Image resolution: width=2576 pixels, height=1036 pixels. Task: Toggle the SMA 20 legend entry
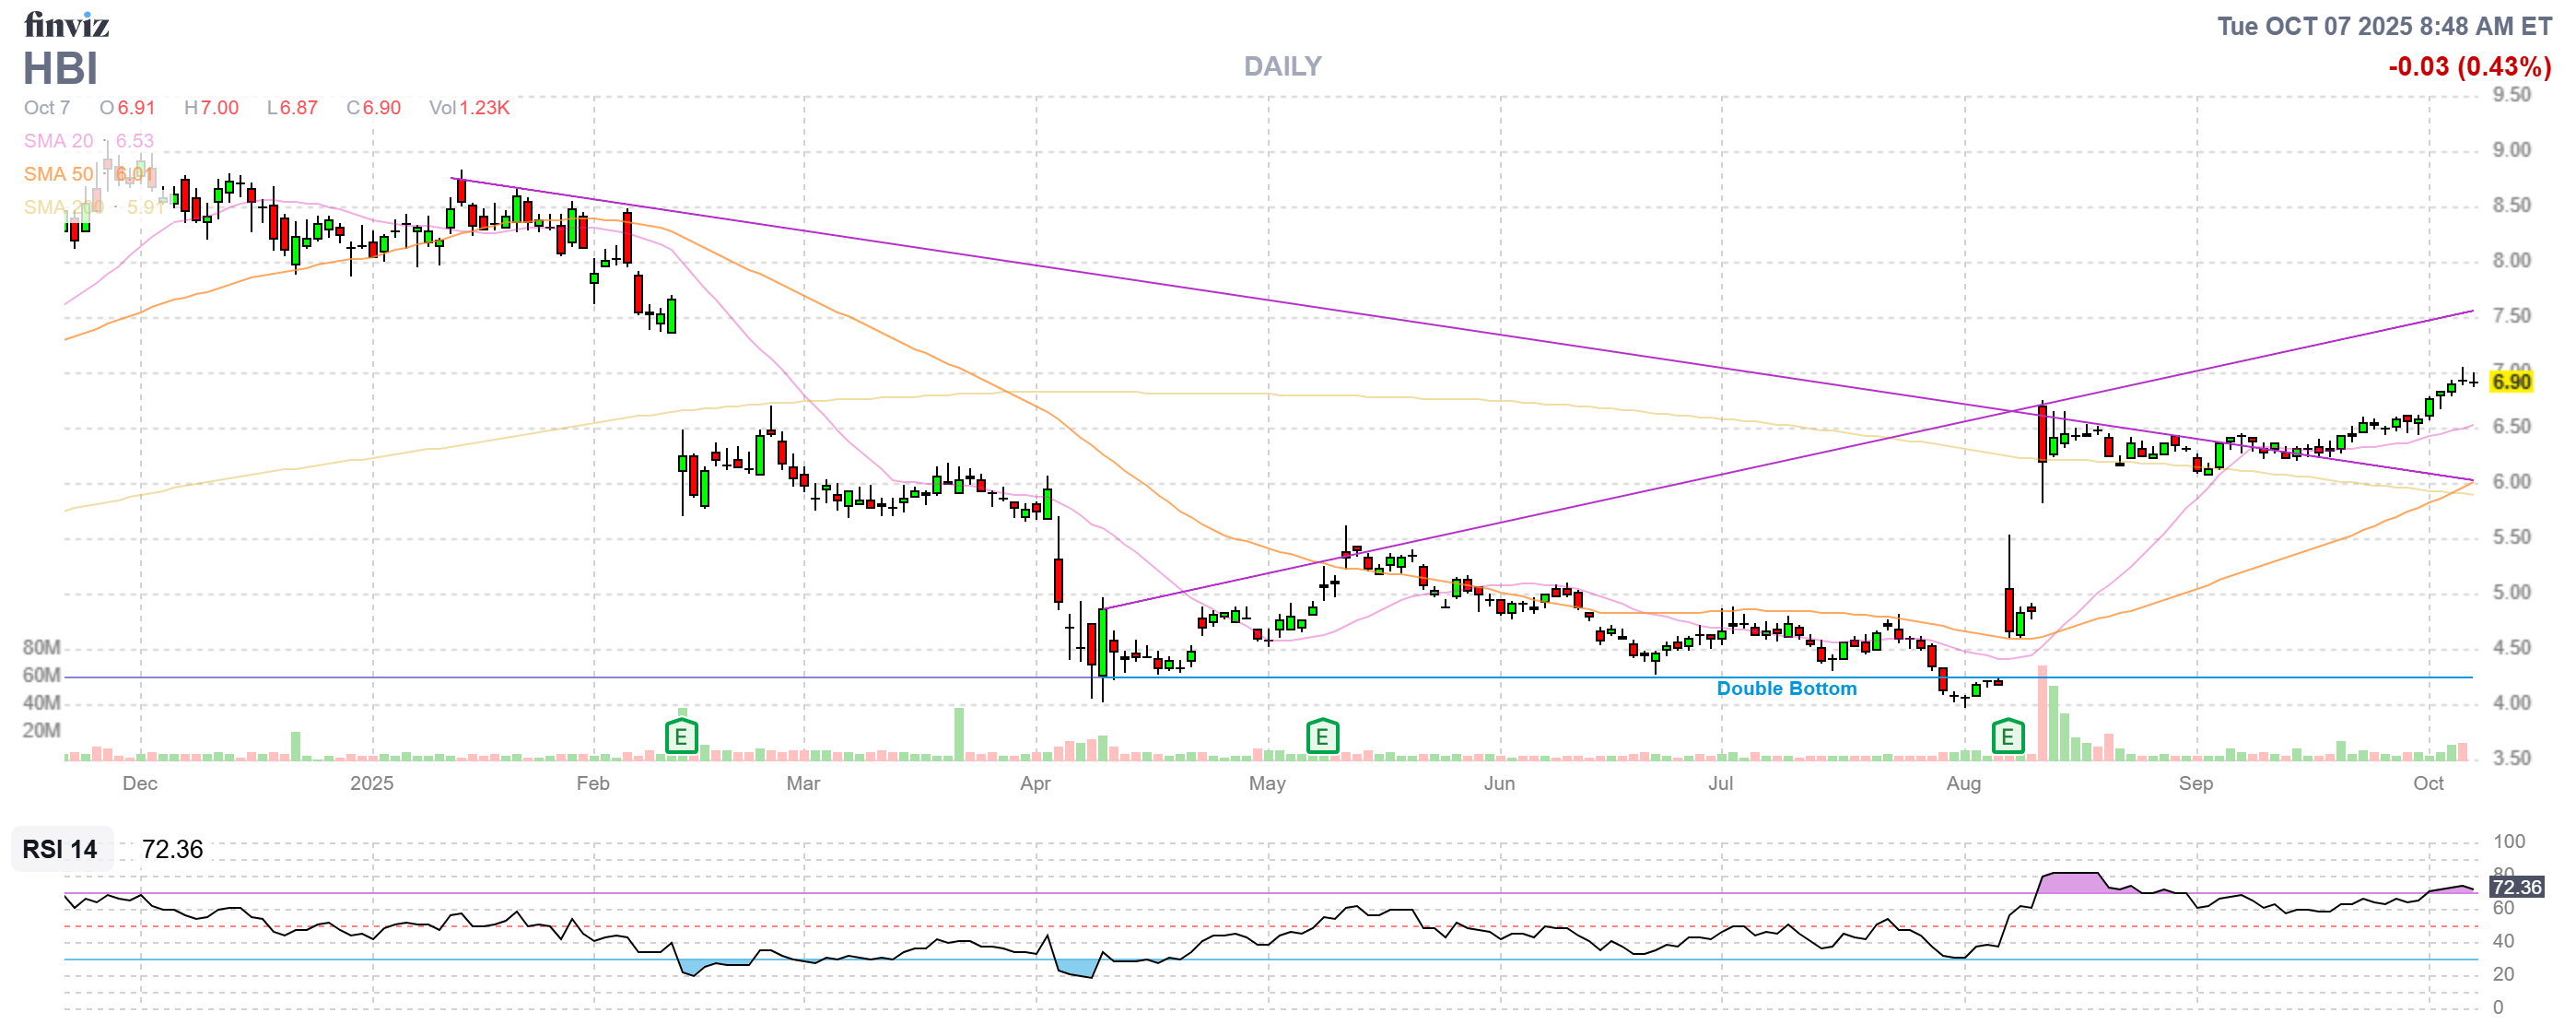coord(58,141)
